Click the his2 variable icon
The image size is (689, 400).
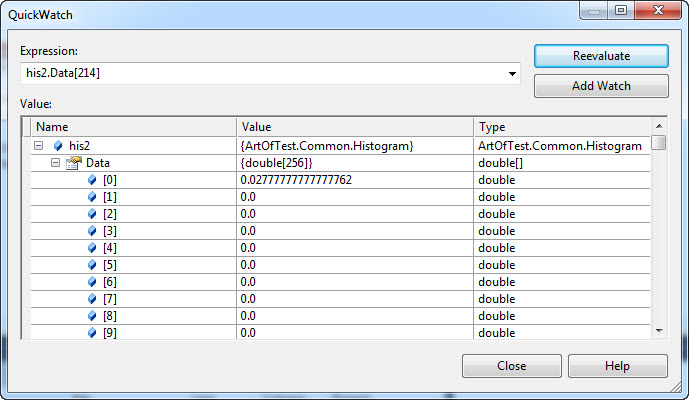tap(58, 146)
